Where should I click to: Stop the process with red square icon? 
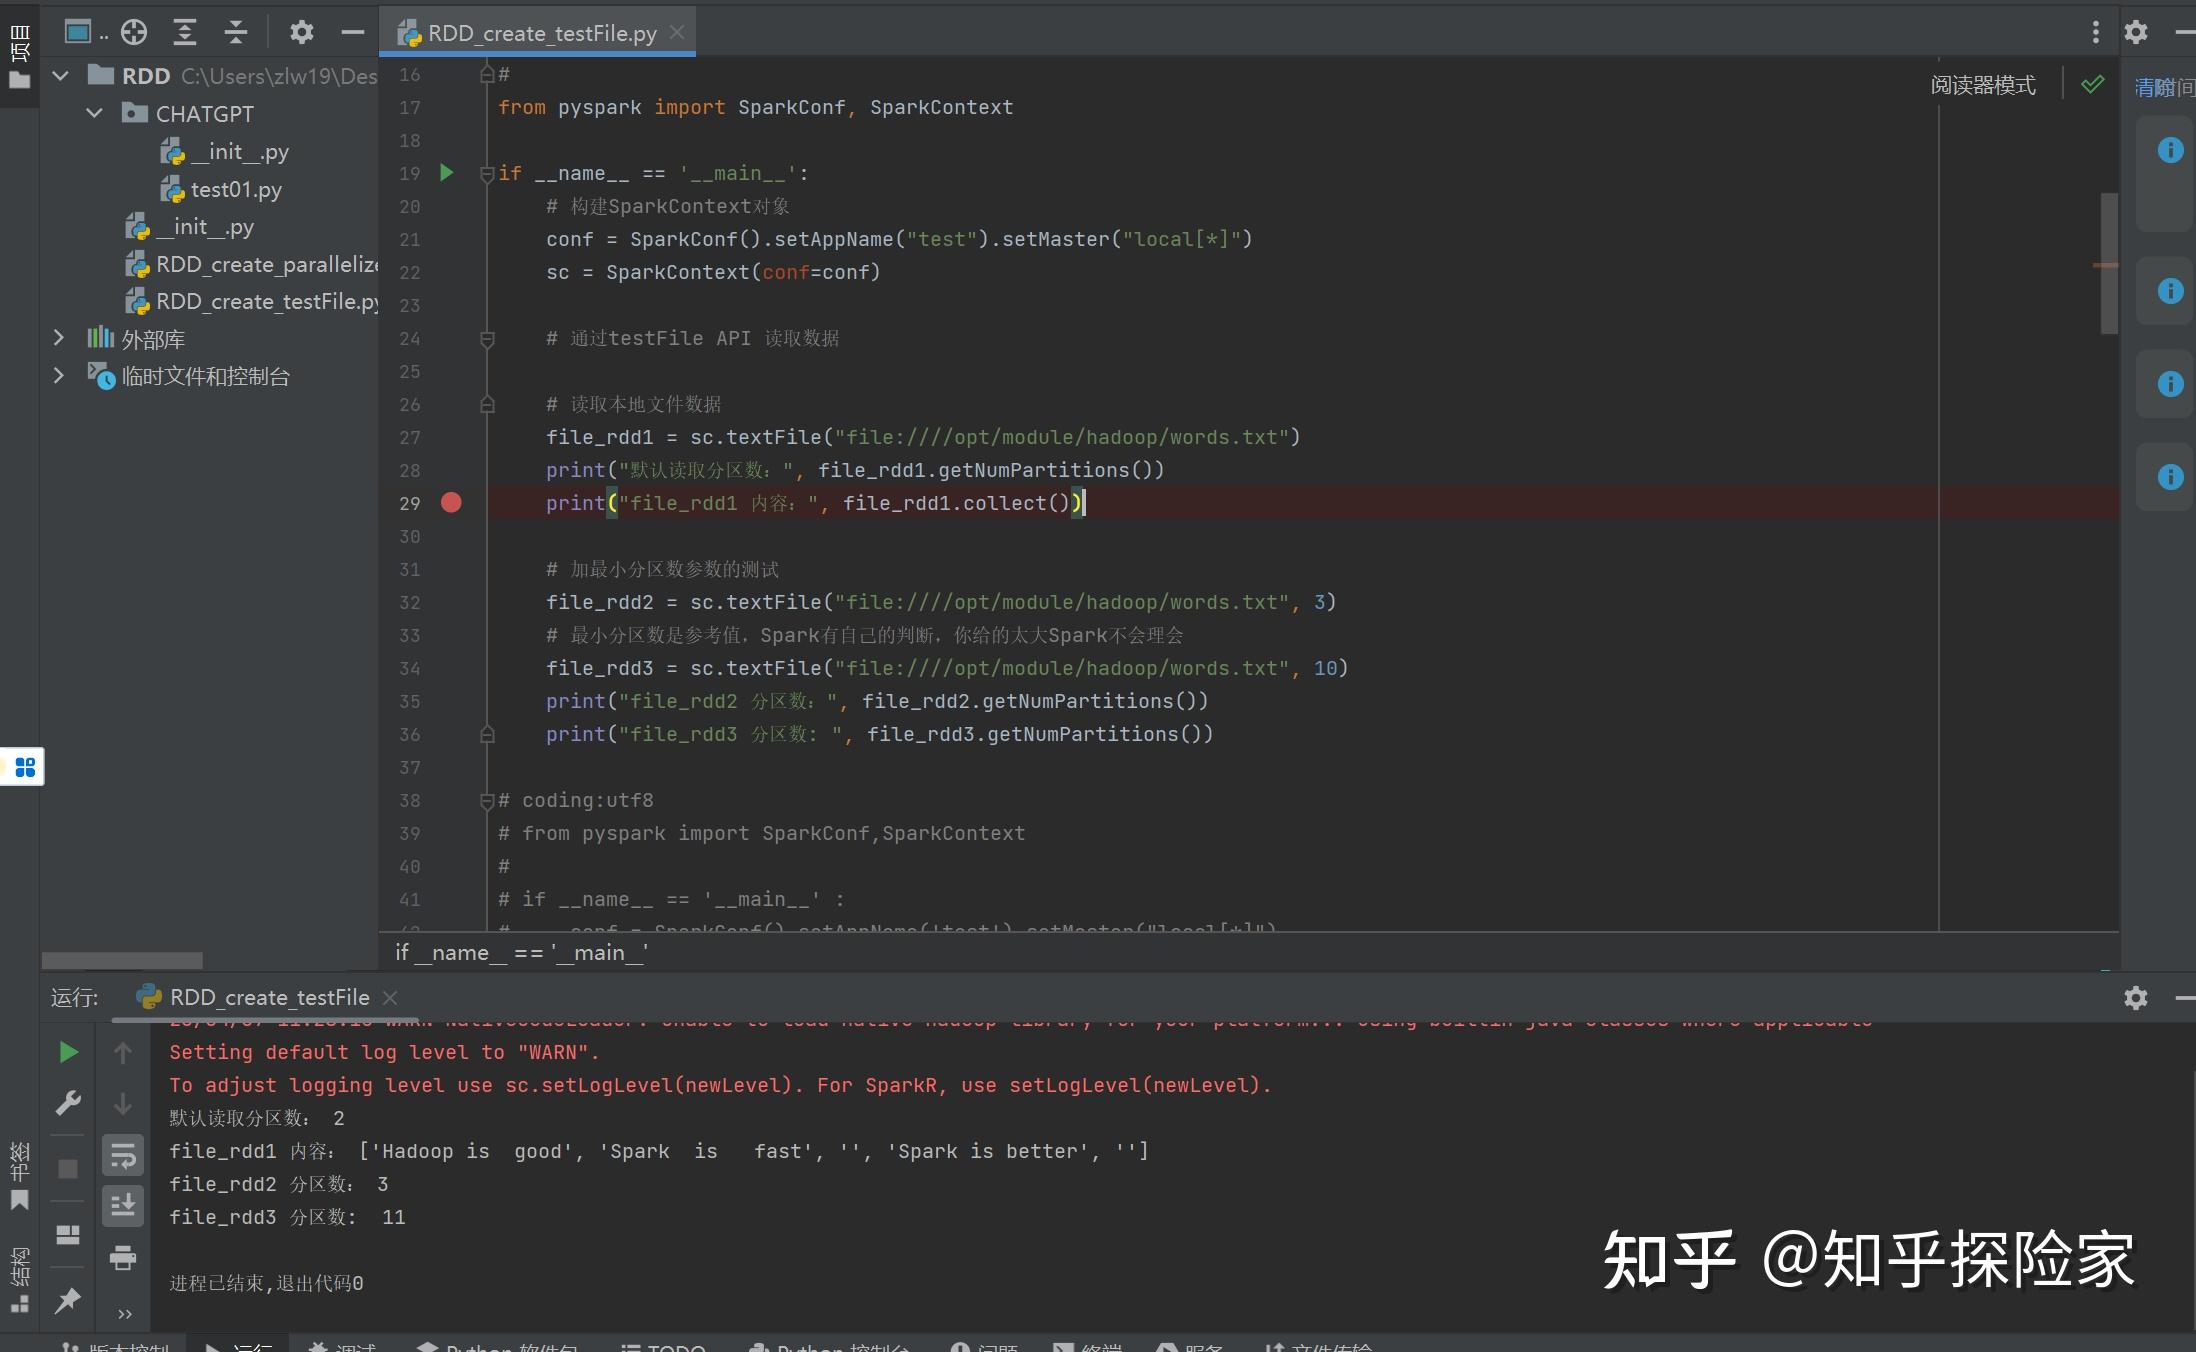[68, 1168]
